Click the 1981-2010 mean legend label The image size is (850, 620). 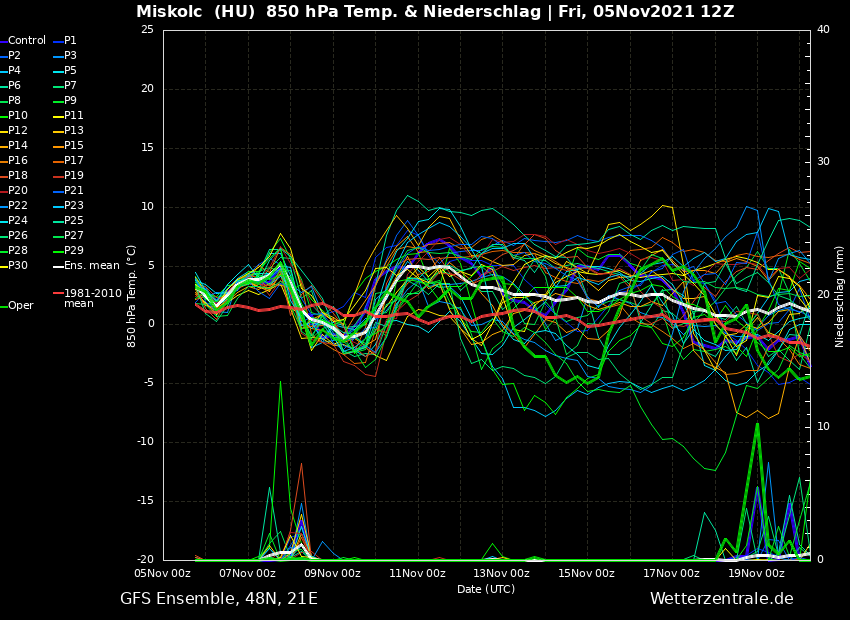[92, 299]
